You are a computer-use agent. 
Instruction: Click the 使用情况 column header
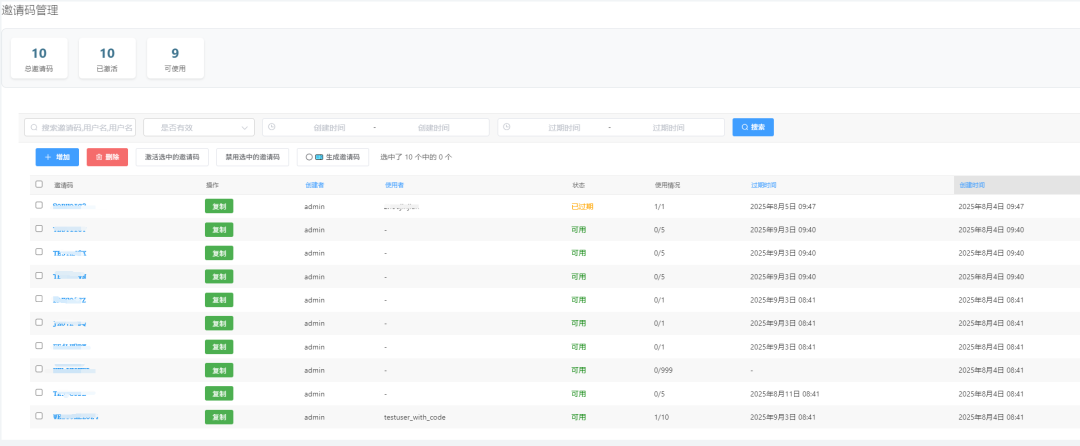click(x=668, y=185)
